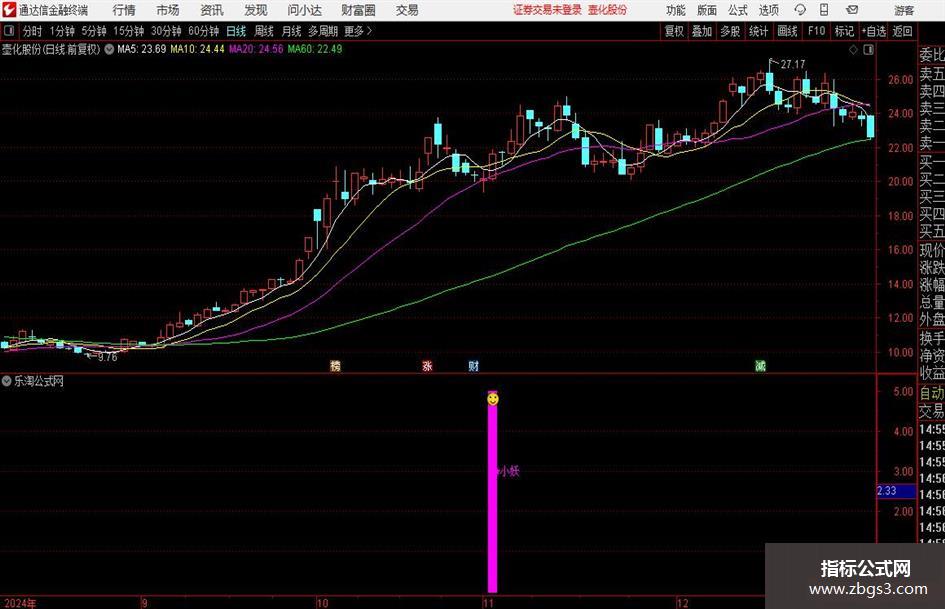Click the 减 event marker
945x609 pixels.
coord(761,366)
